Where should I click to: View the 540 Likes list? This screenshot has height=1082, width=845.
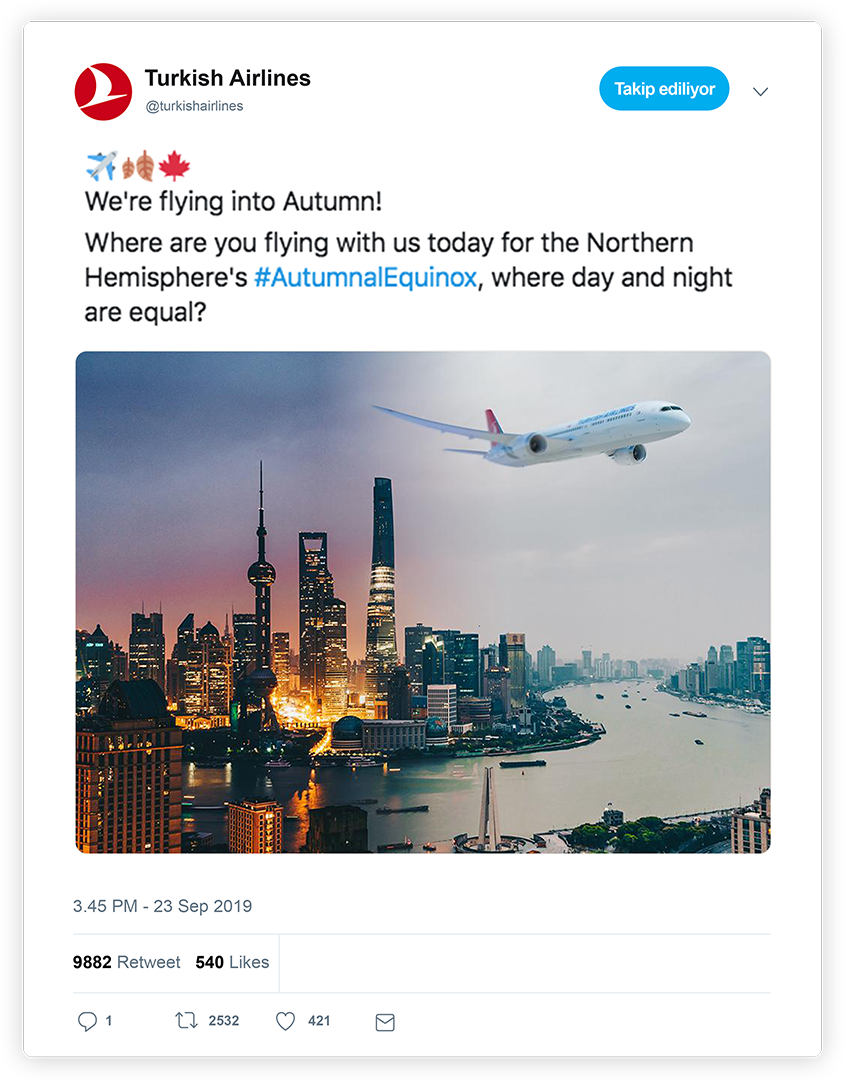(232, 962)
